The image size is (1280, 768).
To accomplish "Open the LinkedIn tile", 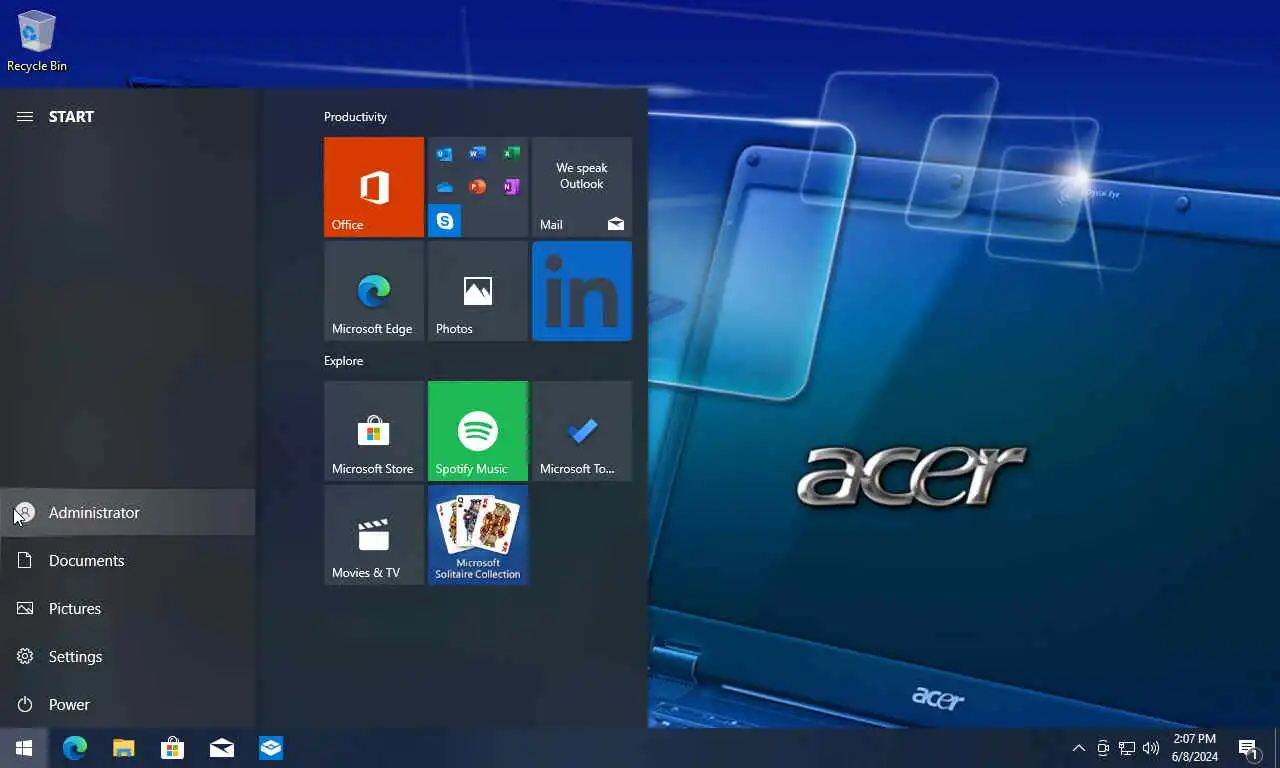I will pyautogui.click(x=582, y=291).
